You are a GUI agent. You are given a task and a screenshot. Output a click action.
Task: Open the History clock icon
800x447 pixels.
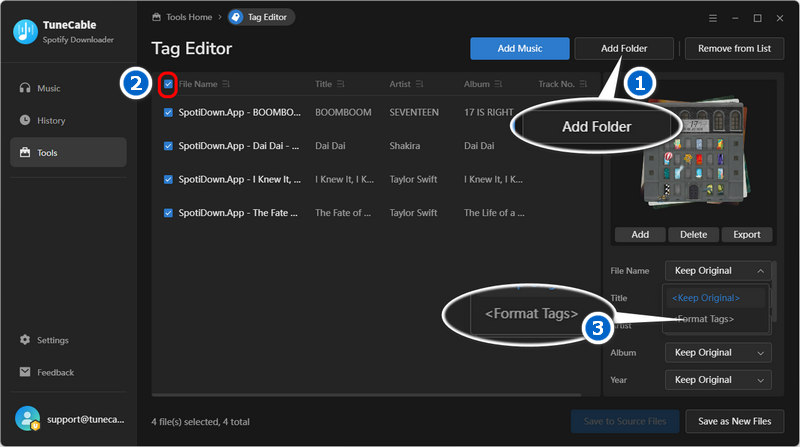25,120
